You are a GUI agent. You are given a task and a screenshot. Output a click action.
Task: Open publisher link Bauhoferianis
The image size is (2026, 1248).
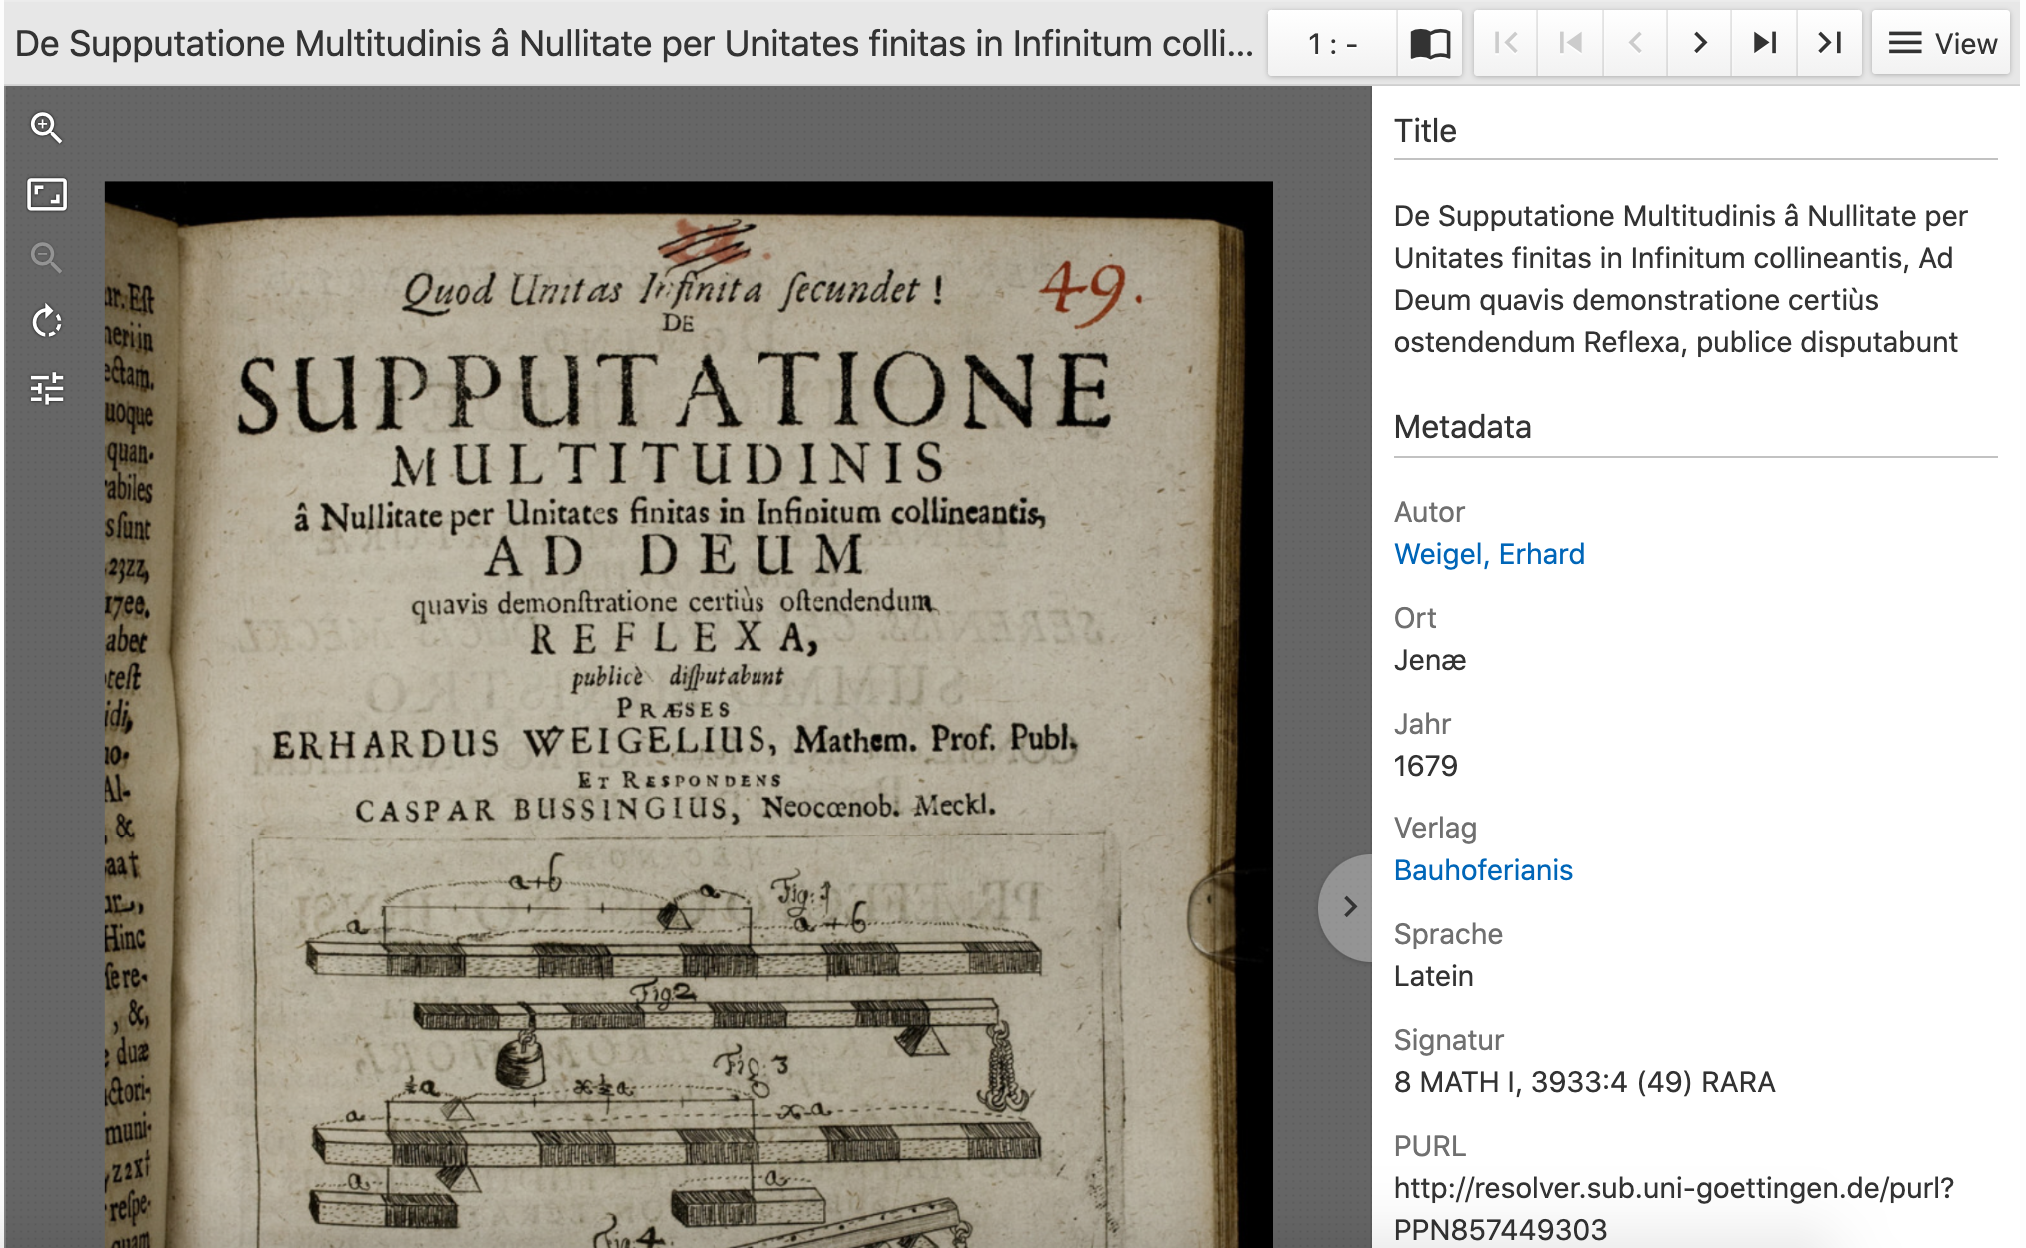point(1483,870)
